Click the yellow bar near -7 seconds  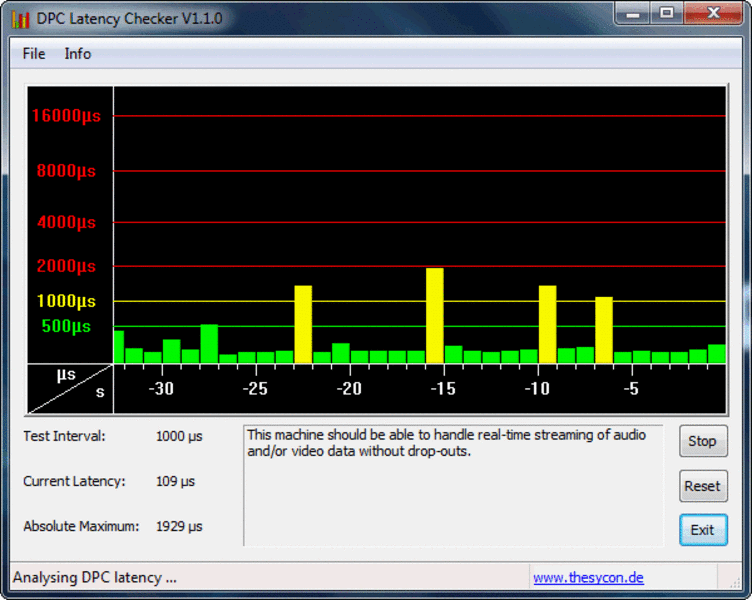(604, 330)
